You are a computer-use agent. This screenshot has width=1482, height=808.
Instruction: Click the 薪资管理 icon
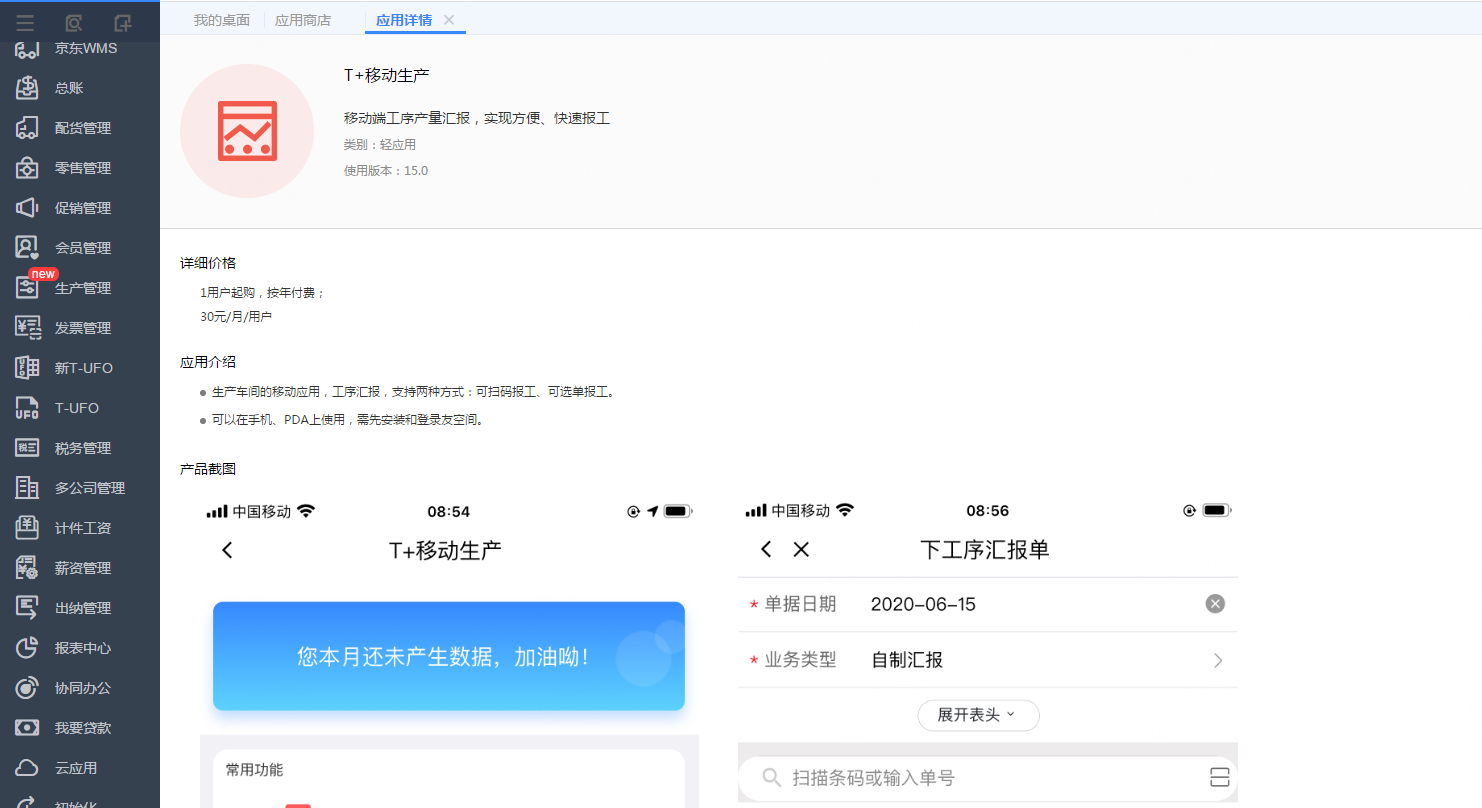pyautogui.click(x=27, y=568)
